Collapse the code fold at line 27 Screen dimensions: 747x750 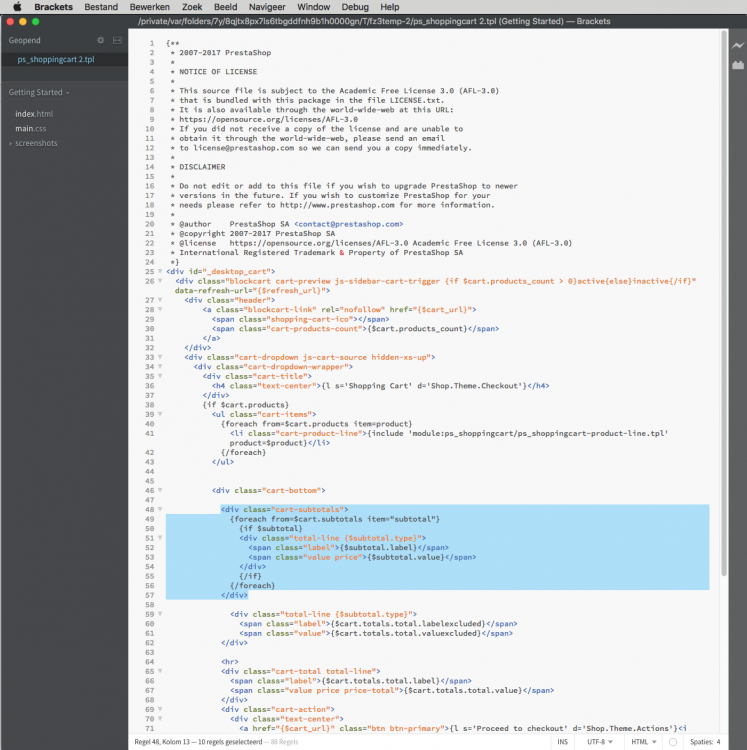coord(160,300)
